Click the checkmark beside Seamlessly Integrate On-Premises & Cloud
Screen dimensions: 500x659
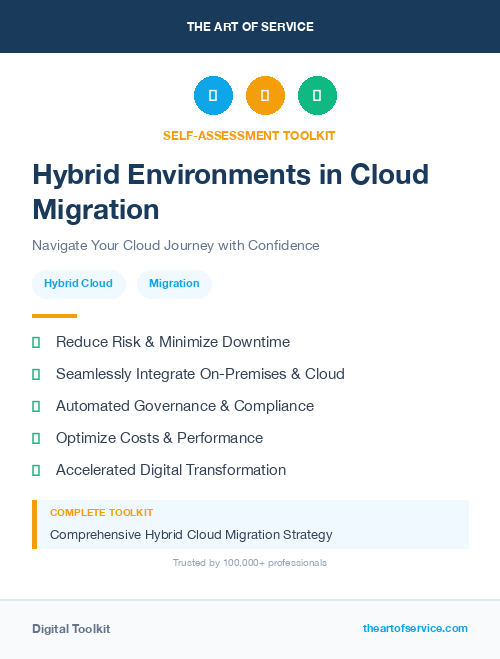click(36, 374)
